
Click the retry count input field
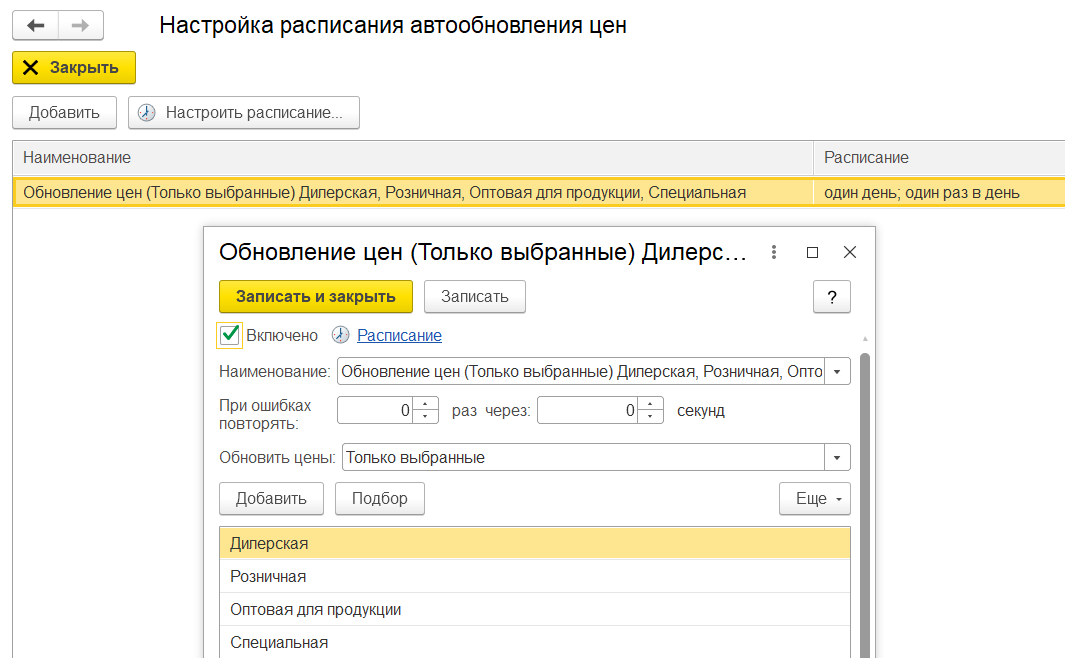click(x=376, y=410)
